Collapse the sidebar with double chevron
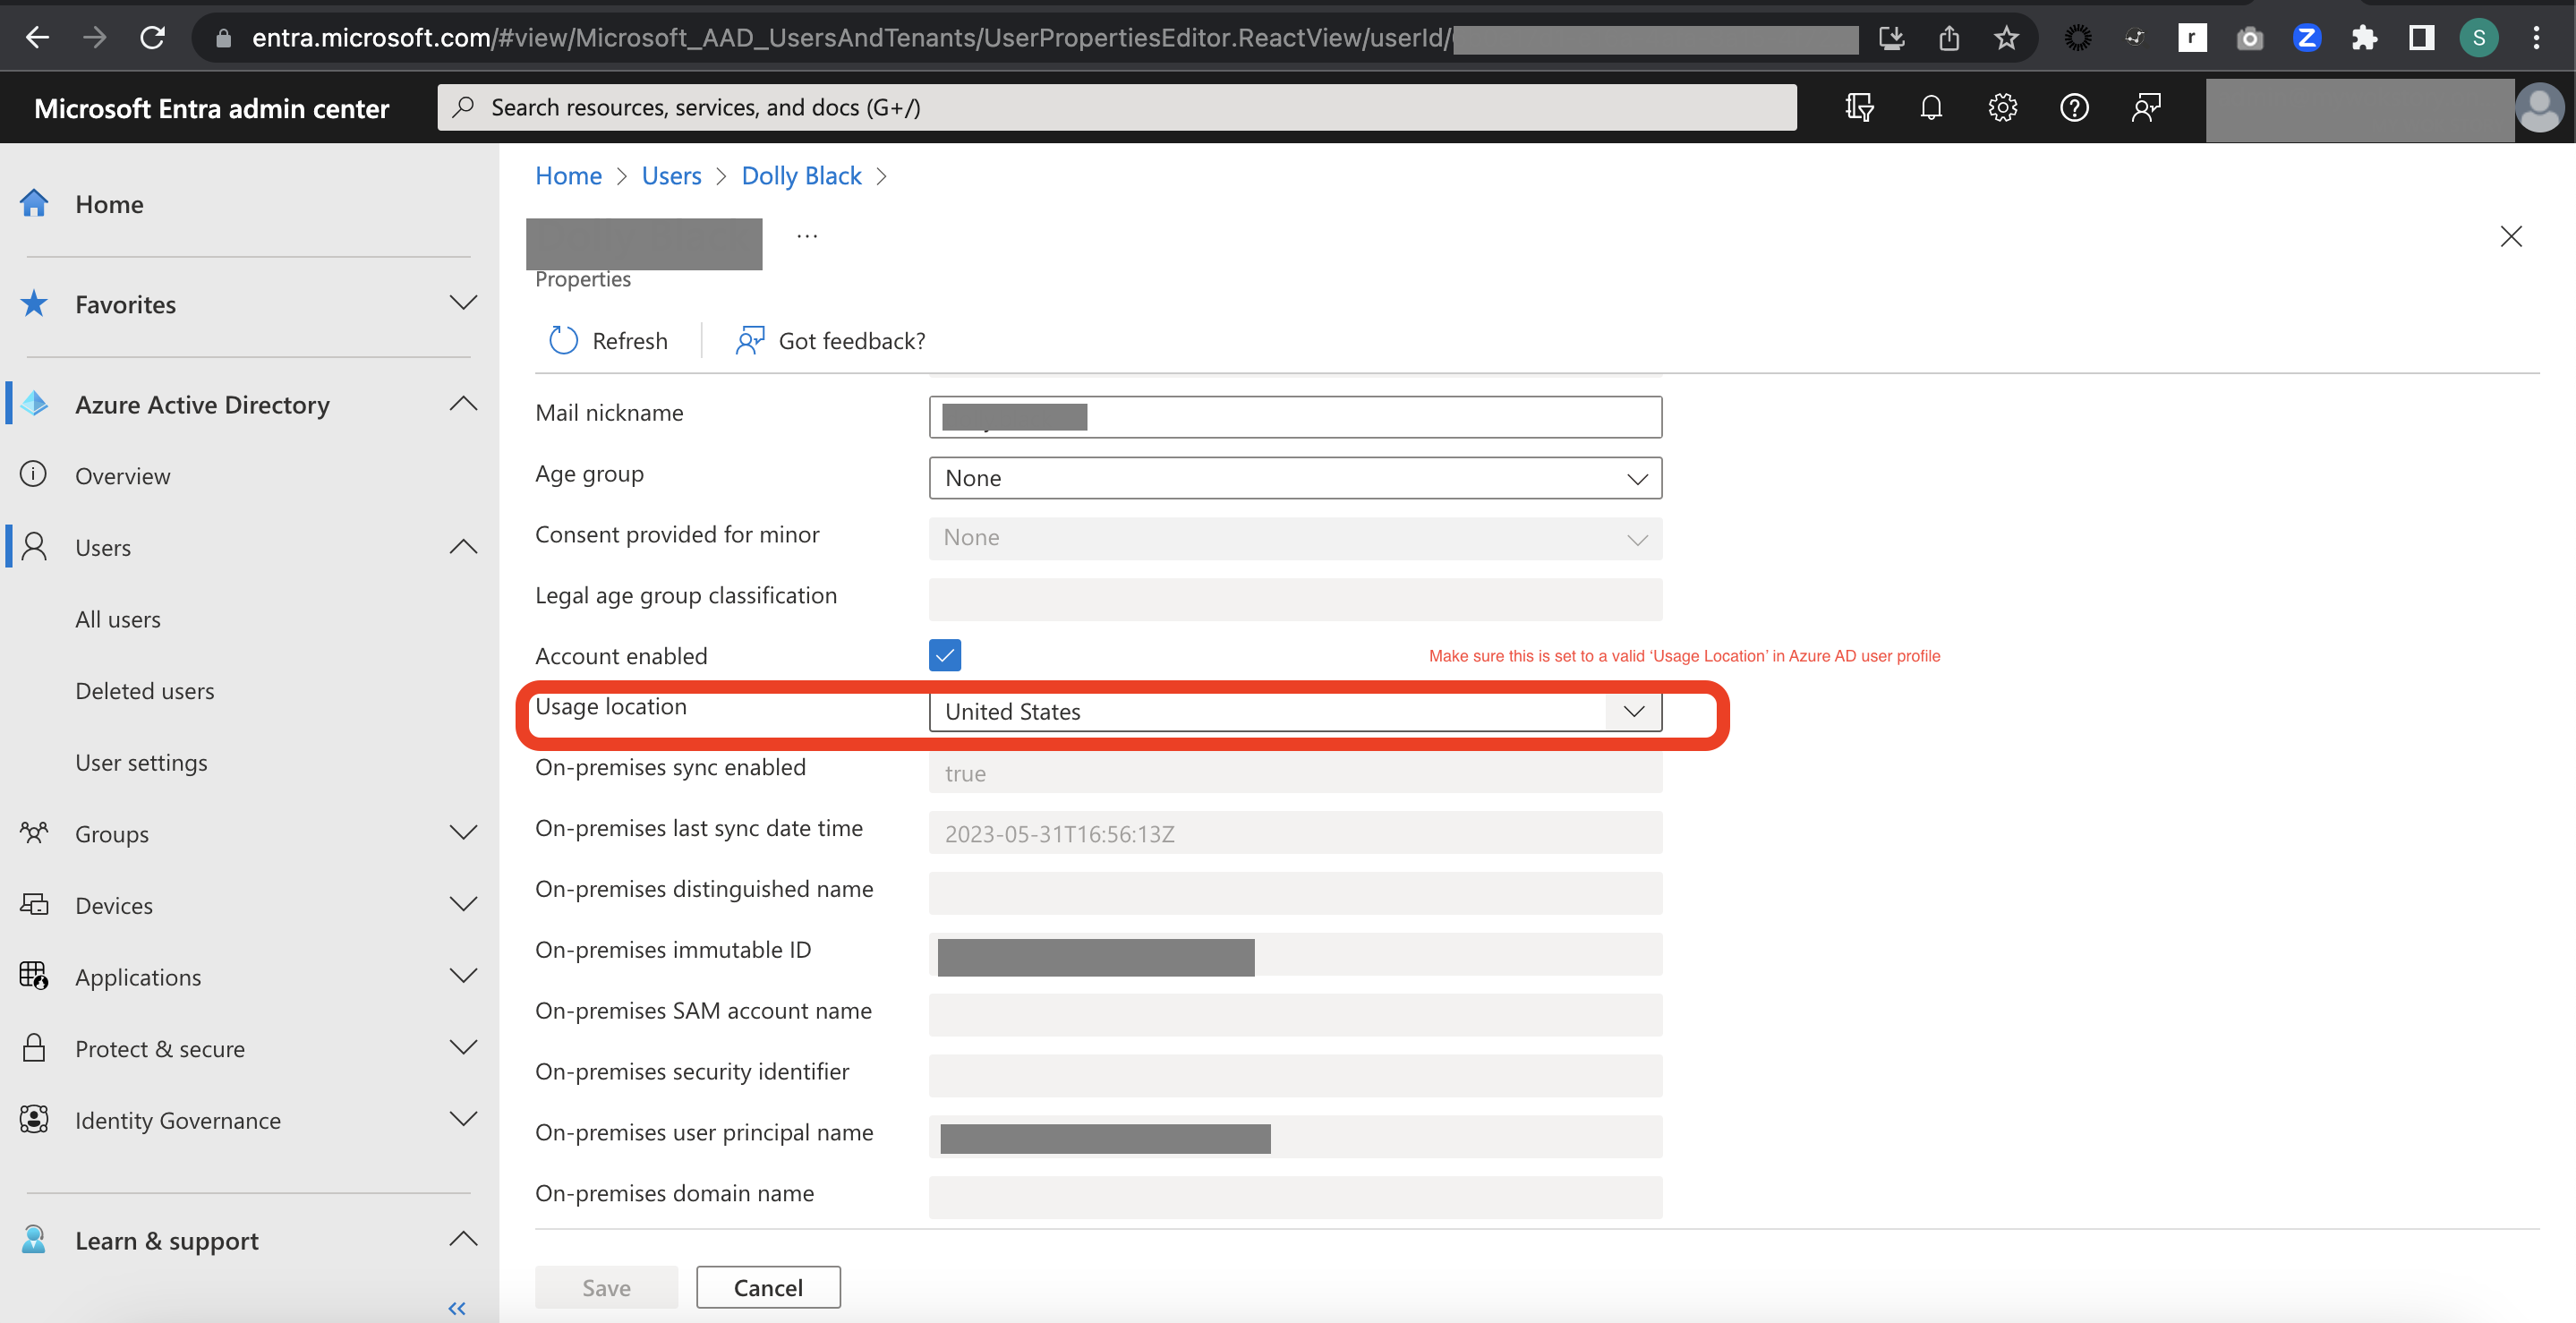The width and height of the screenshot is (2576, 1323). [457, 1308]
